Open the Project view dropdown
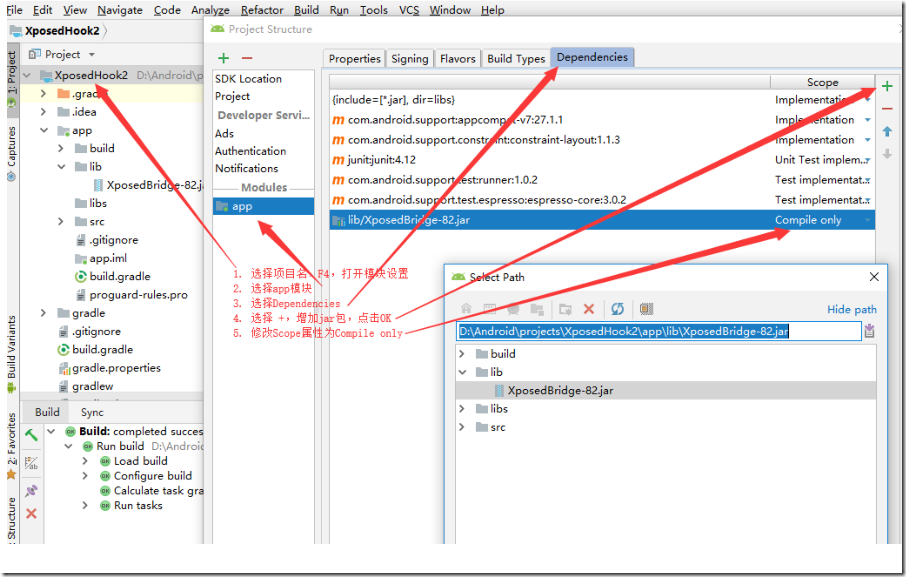 click(91, 54)
